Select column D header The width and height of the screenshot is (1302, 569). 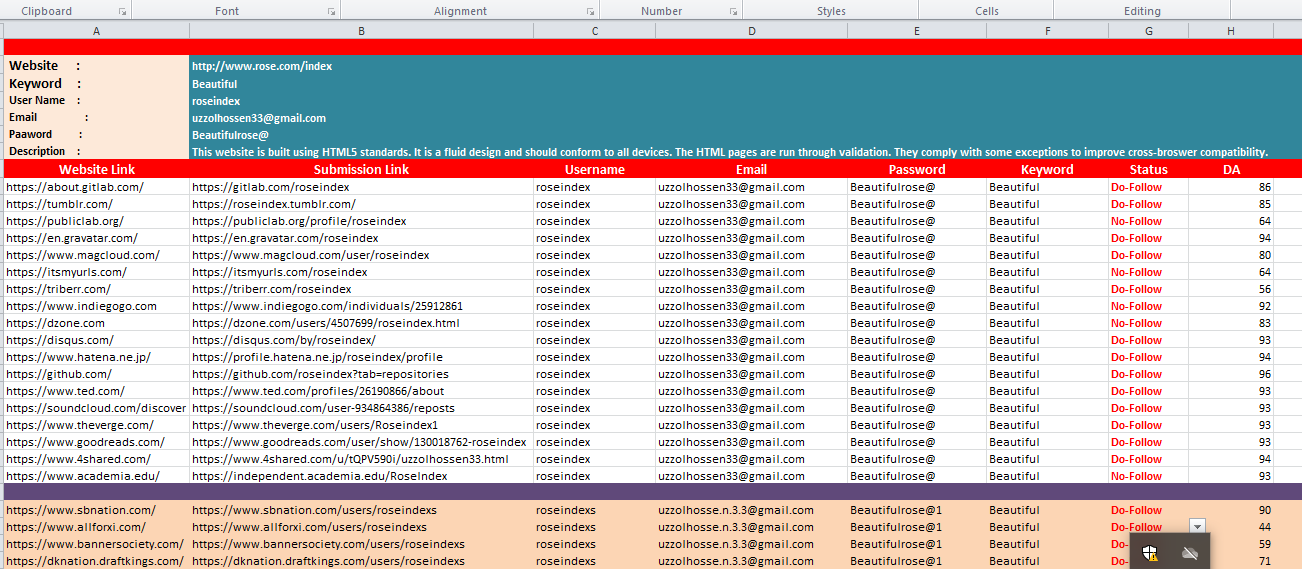(751, 31)
